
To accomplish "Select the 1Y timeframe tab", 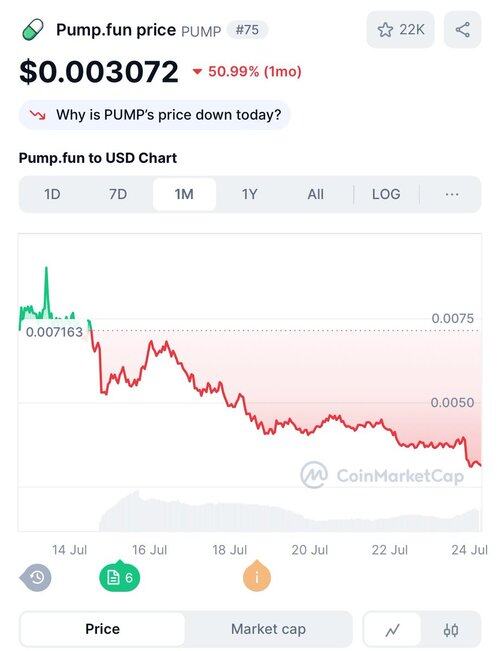I will [x=250, y=194].
